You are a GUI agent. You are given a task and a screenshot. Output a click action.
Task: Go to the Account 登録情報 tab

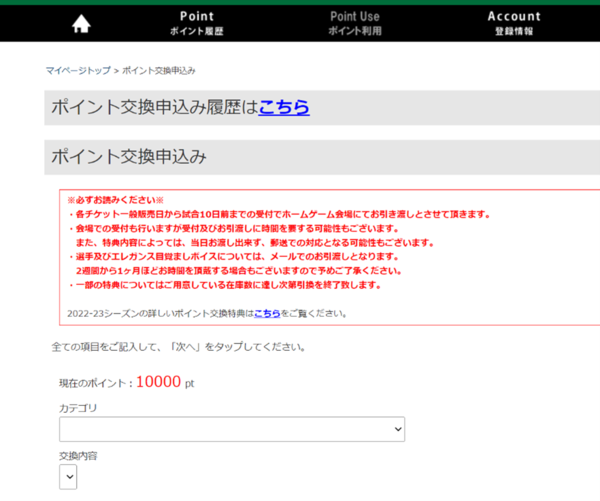[514, 23]
